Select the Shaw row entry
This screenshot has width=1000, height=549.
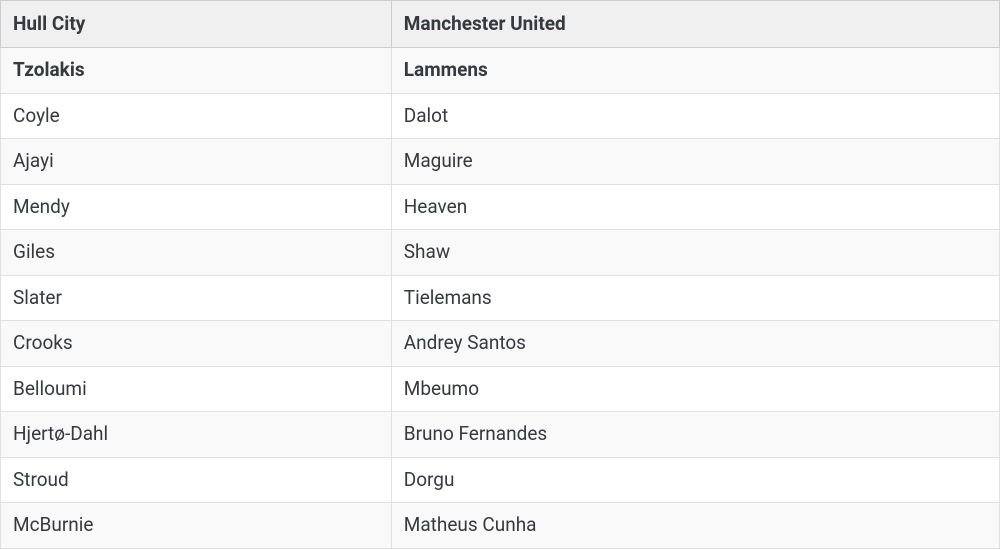pos(695,253)
